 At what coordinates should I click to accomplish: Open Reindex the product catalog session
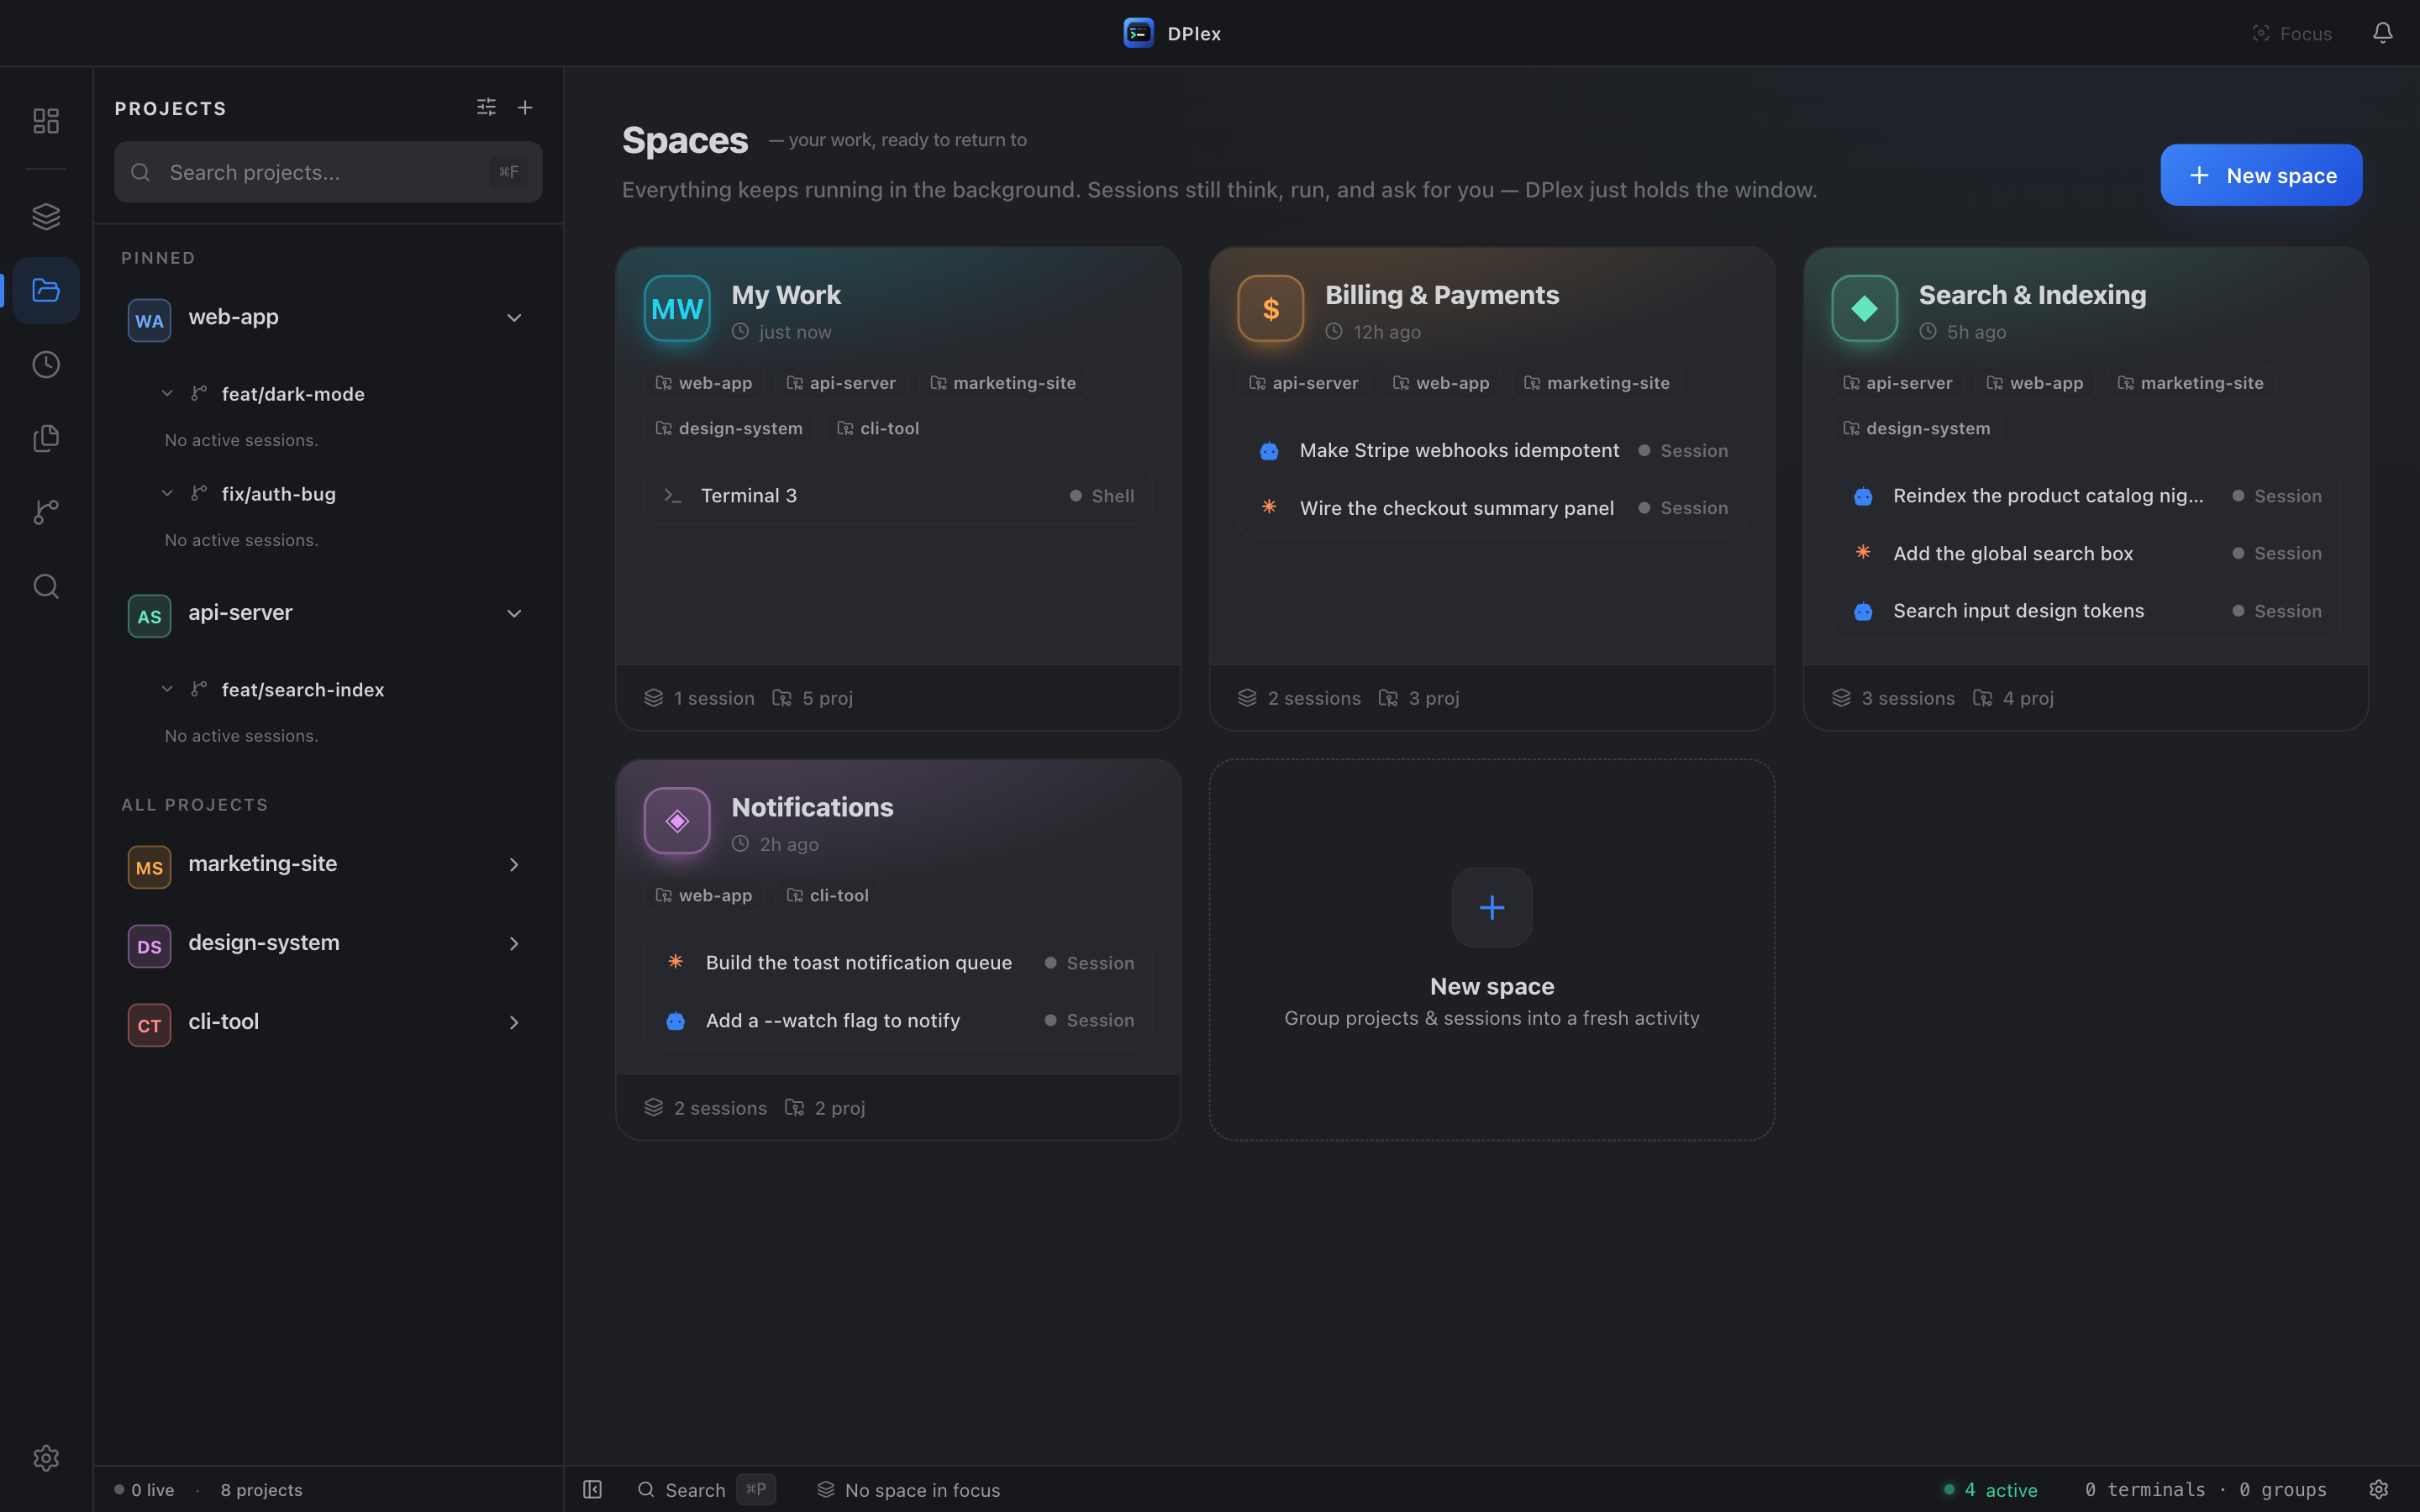[x=2086, y=496]
